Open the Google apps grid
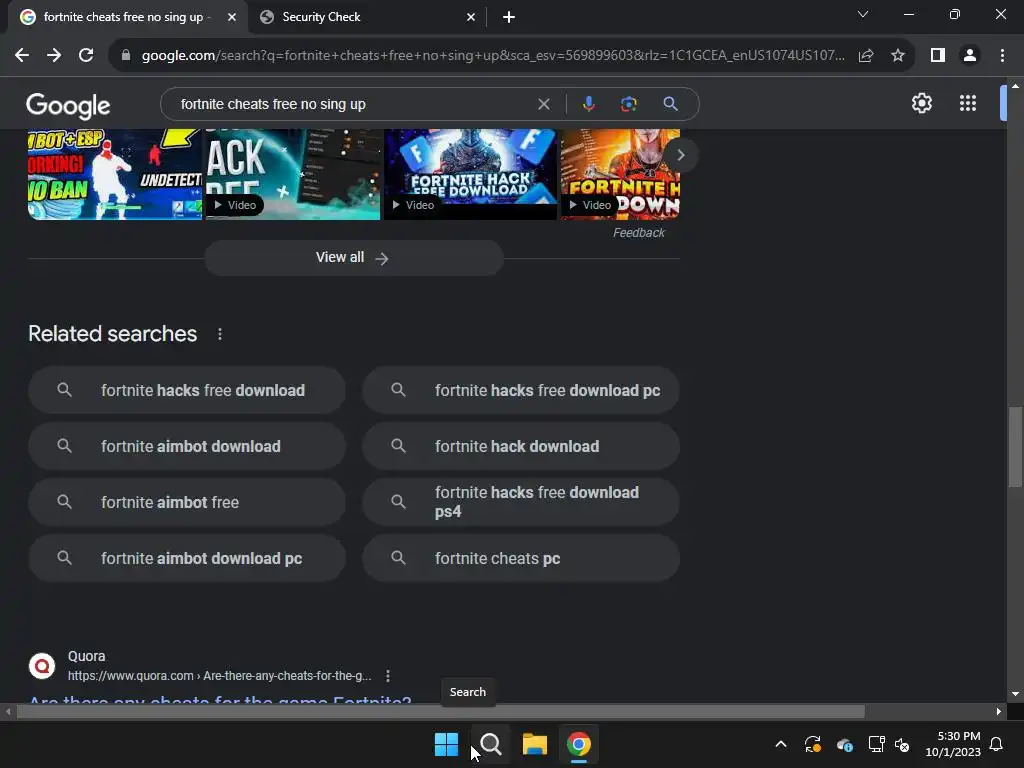The image size is (1024, 768). [x=968, y=103]
